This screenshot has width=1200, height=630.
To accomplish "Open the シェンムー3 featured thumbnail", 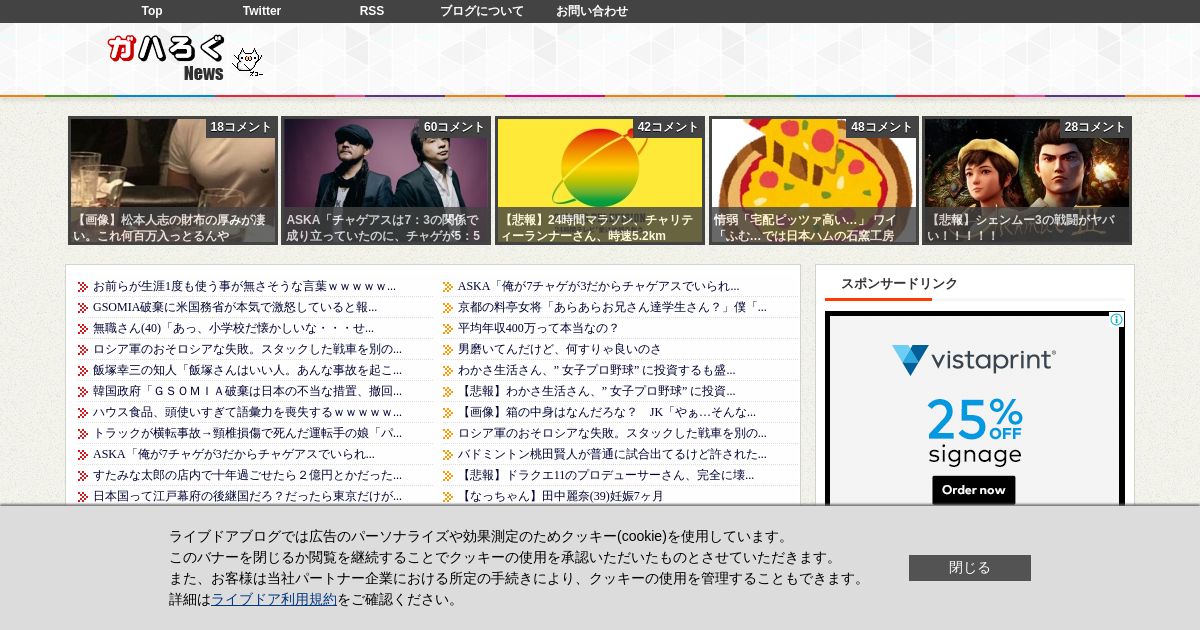I will click(1027, 181).
